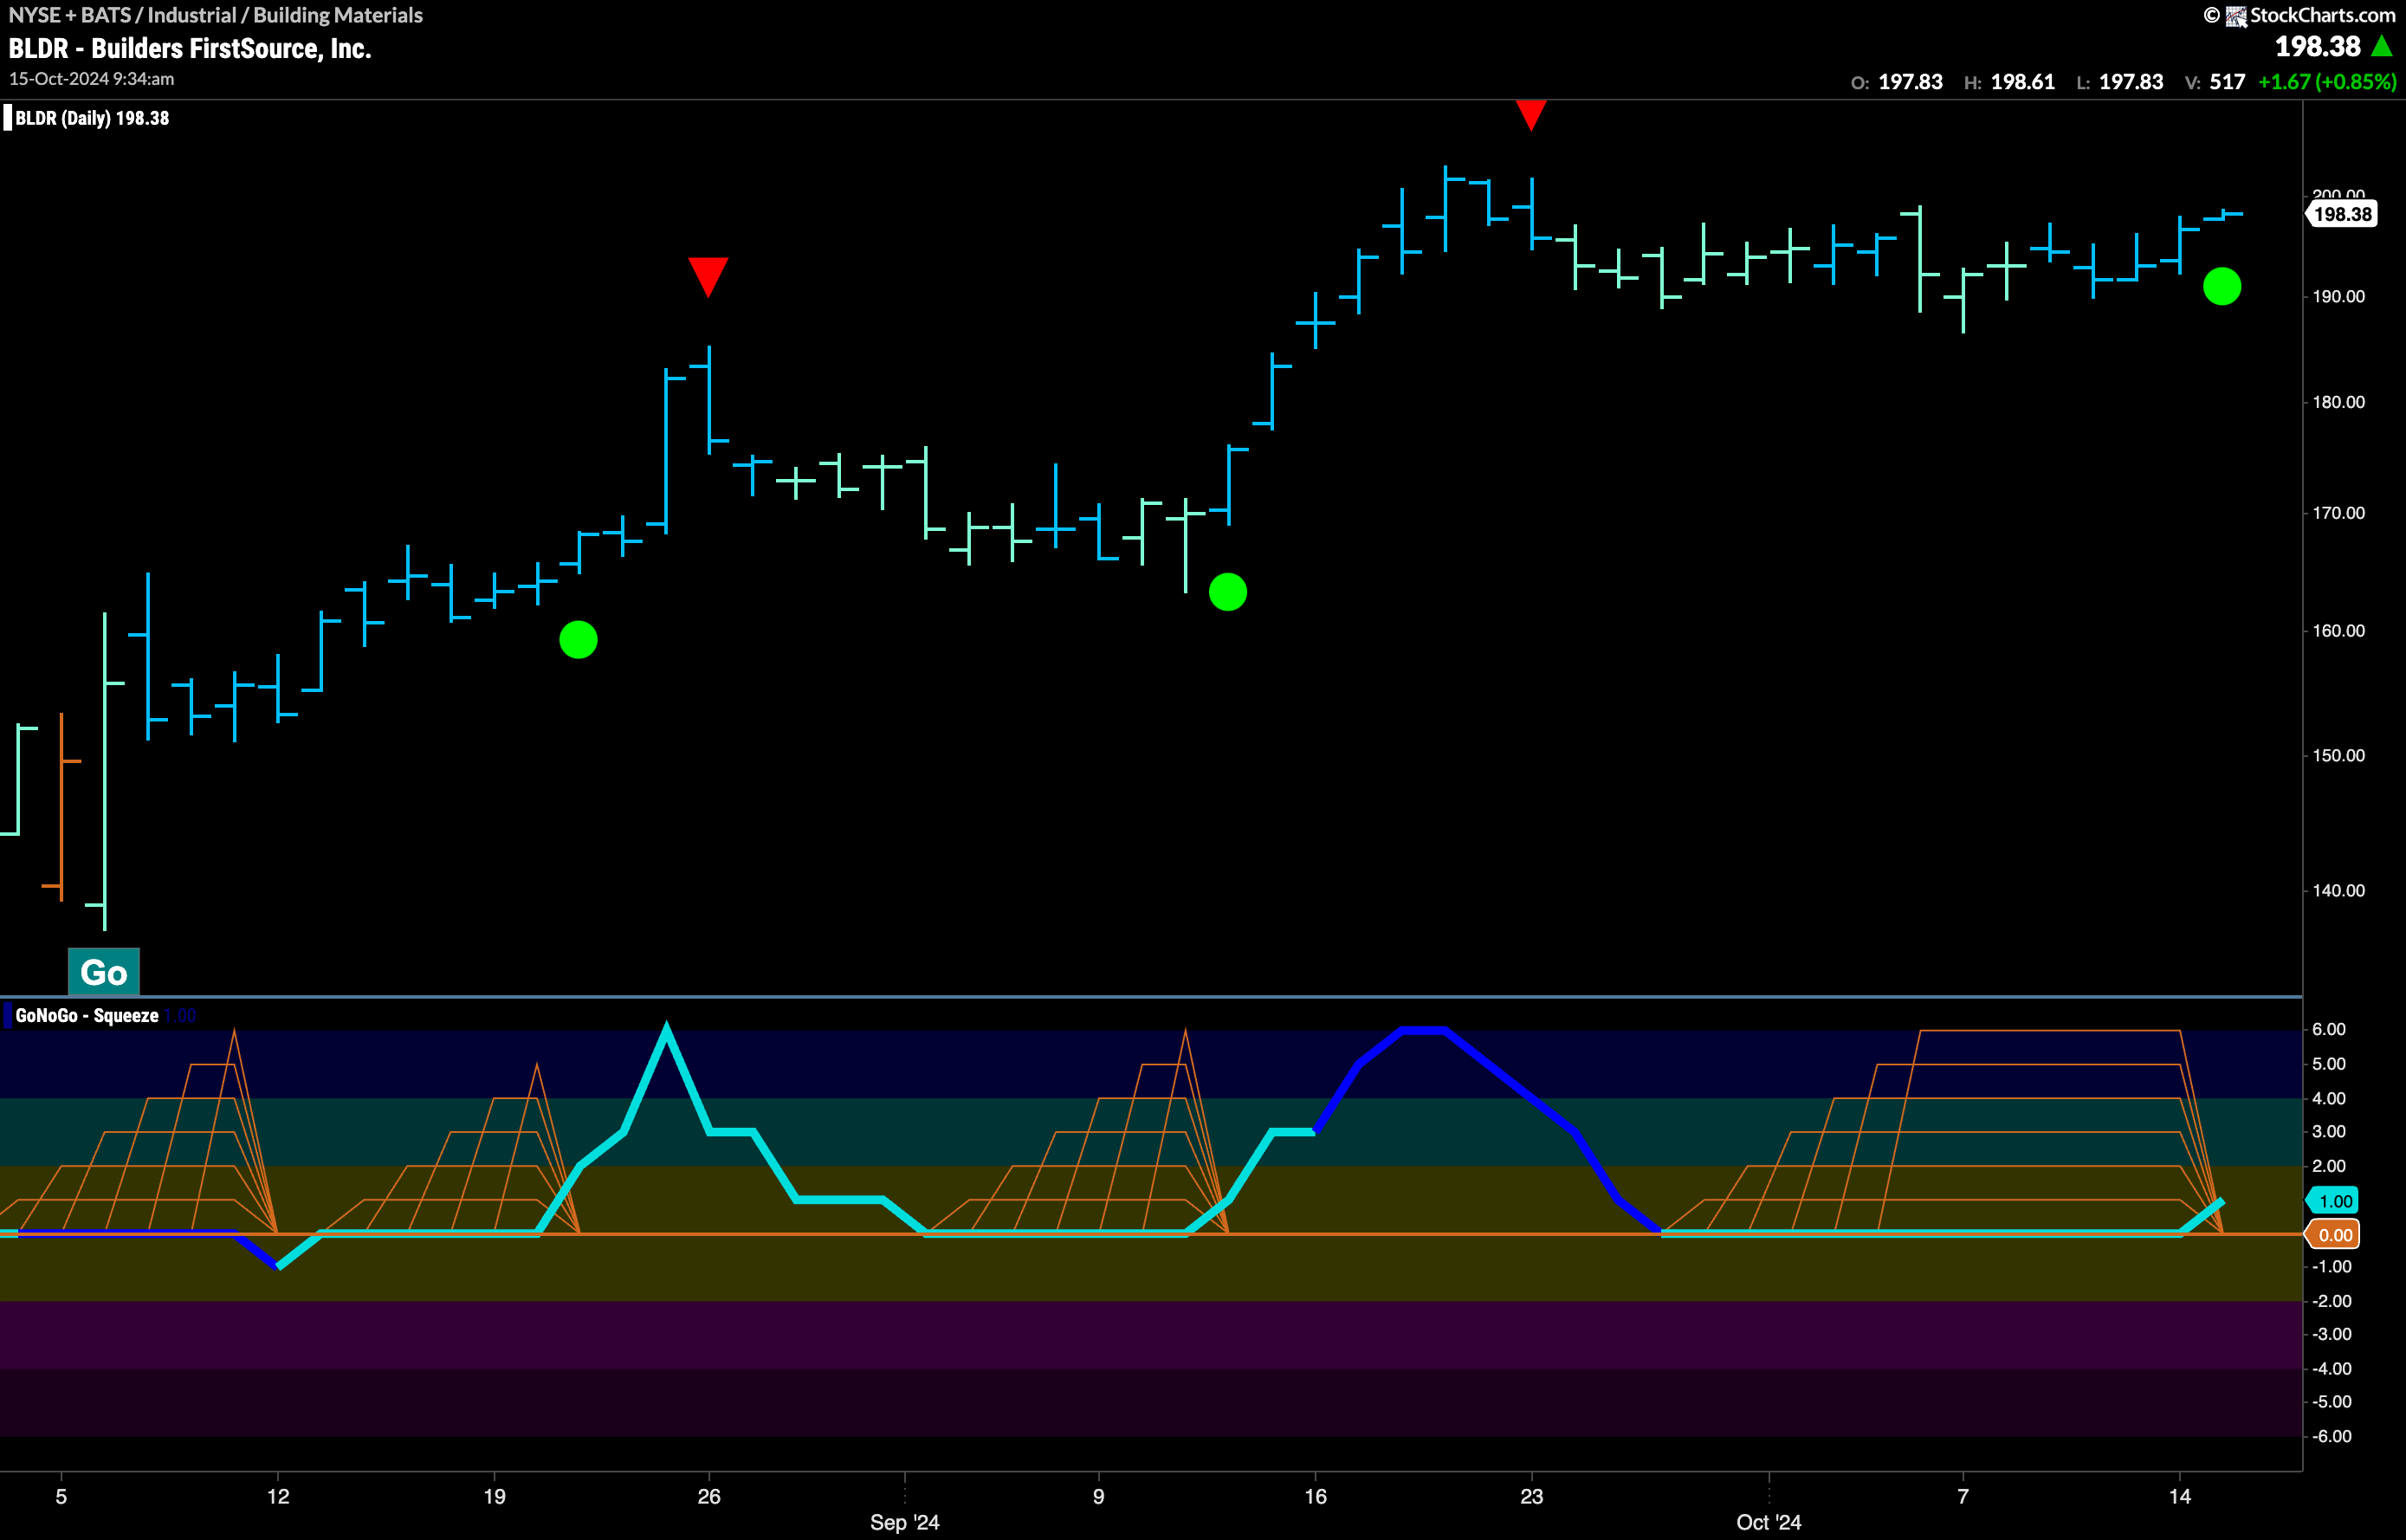
Task: Click the 12 date tick label
Action: pos(278,1496)
